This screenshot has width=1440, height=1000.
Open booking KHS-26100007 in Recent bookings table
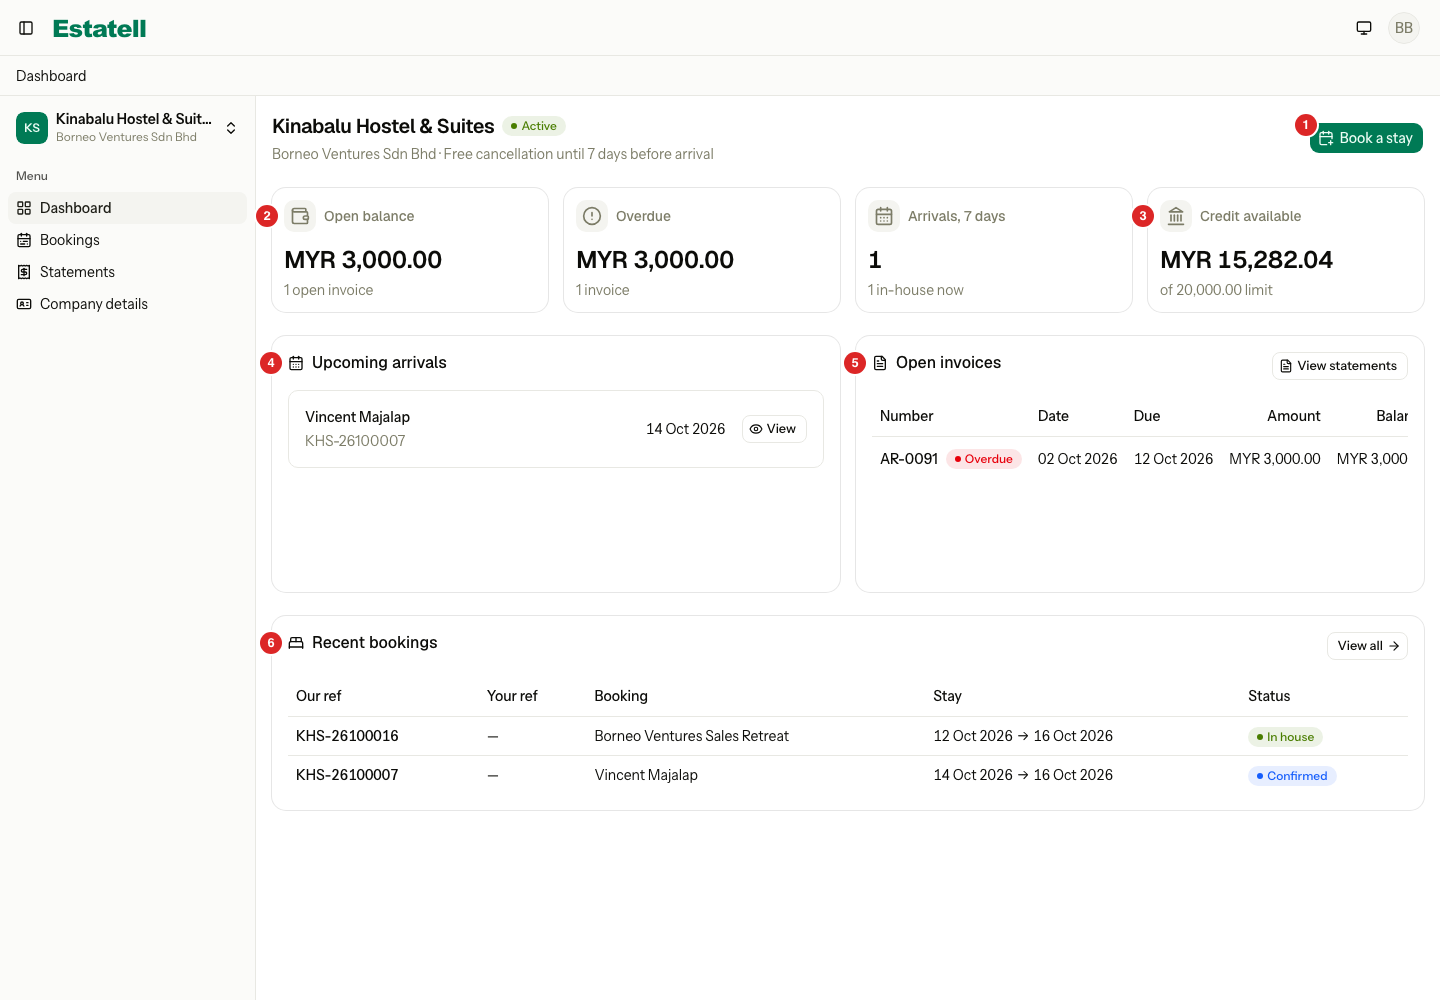pos(848,775)
